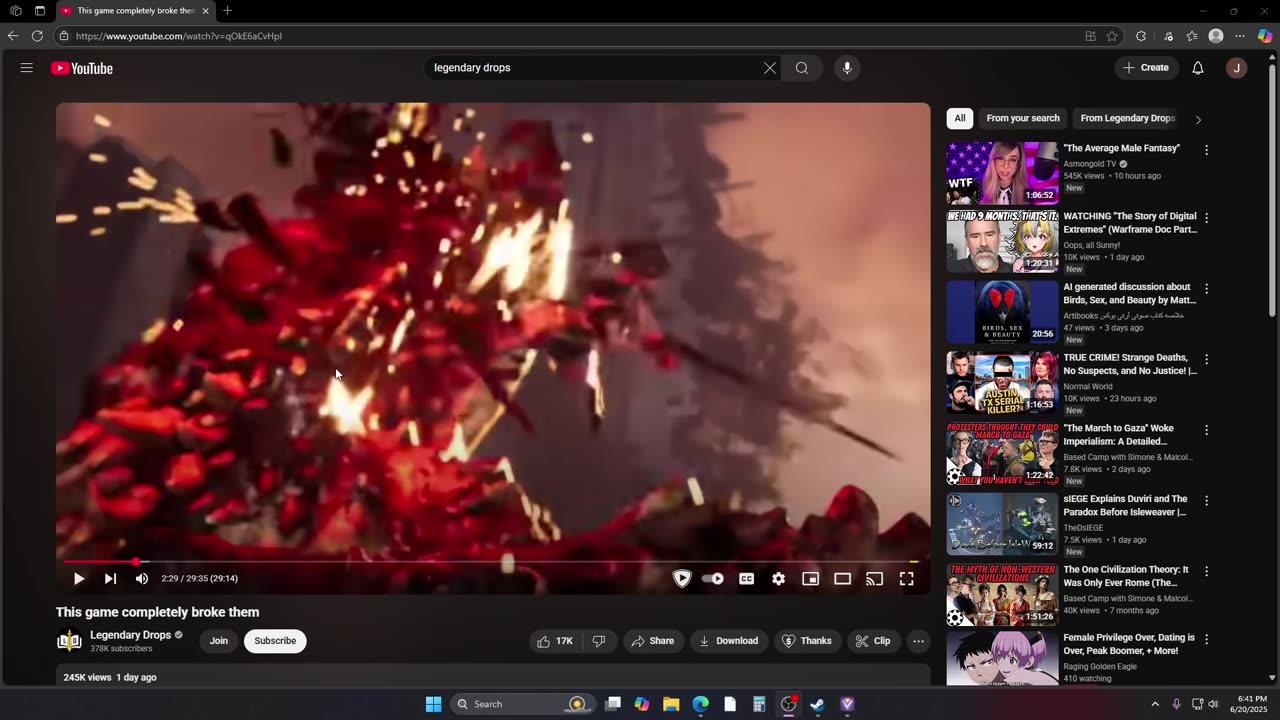
Task: Skip to next video
Action: tap(110, 578)
